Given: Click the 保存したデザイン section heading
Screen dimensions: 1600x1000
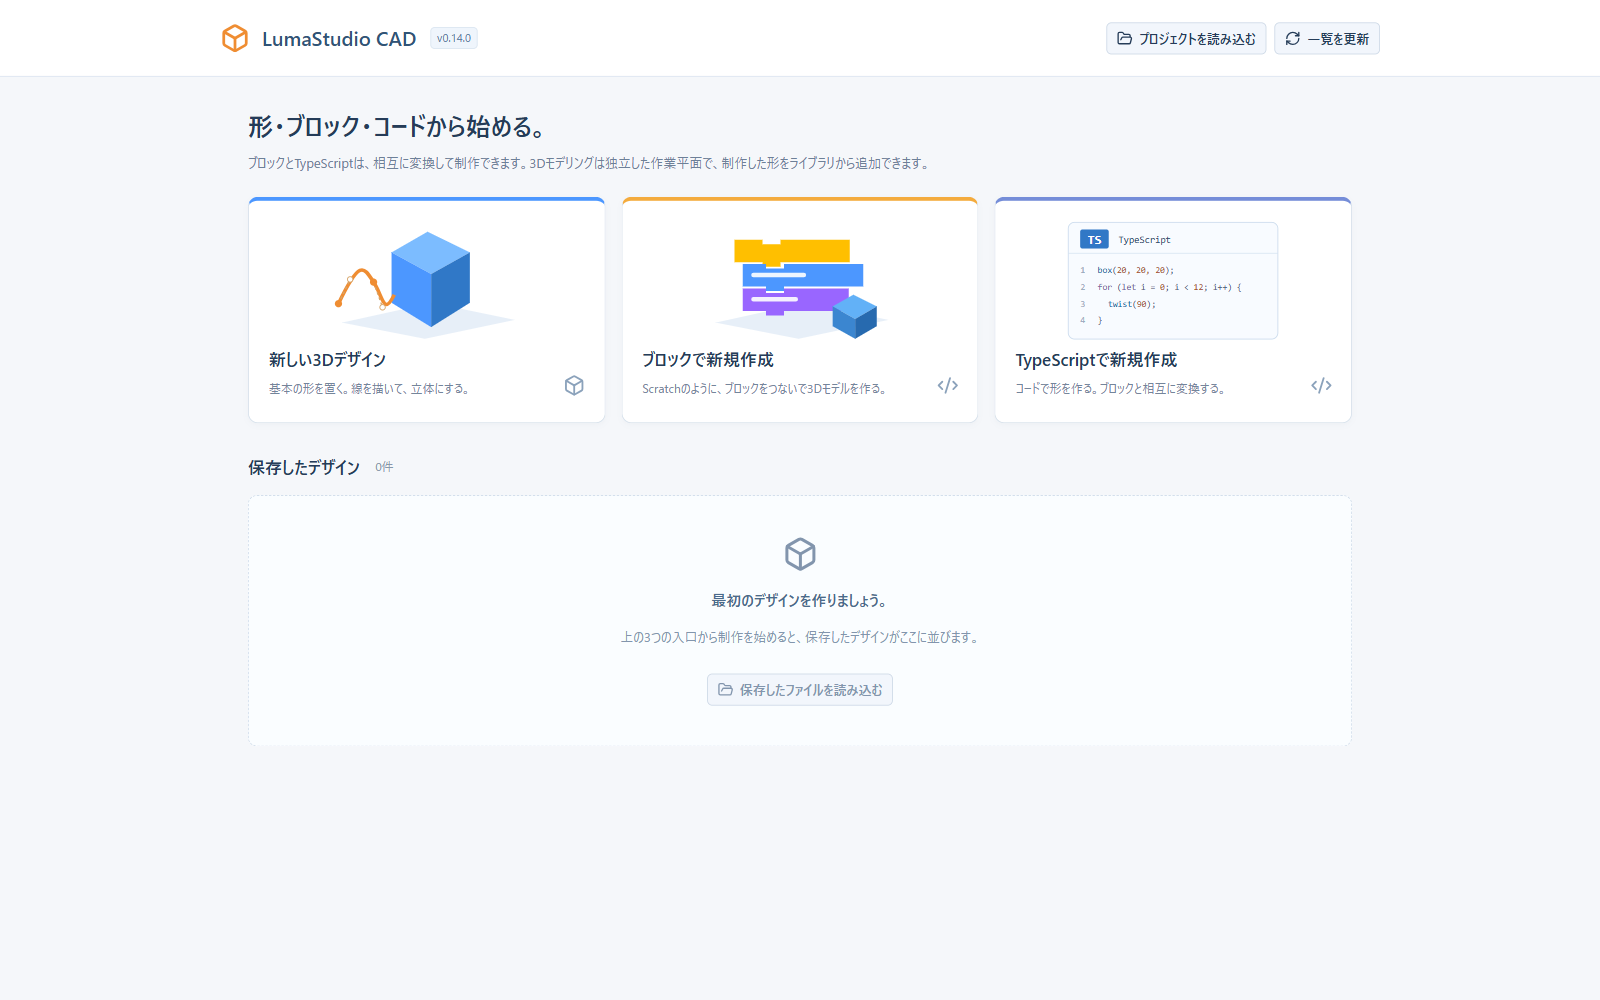Looking at the screenshot, I should pyautogui.click(x=304, y=467).
